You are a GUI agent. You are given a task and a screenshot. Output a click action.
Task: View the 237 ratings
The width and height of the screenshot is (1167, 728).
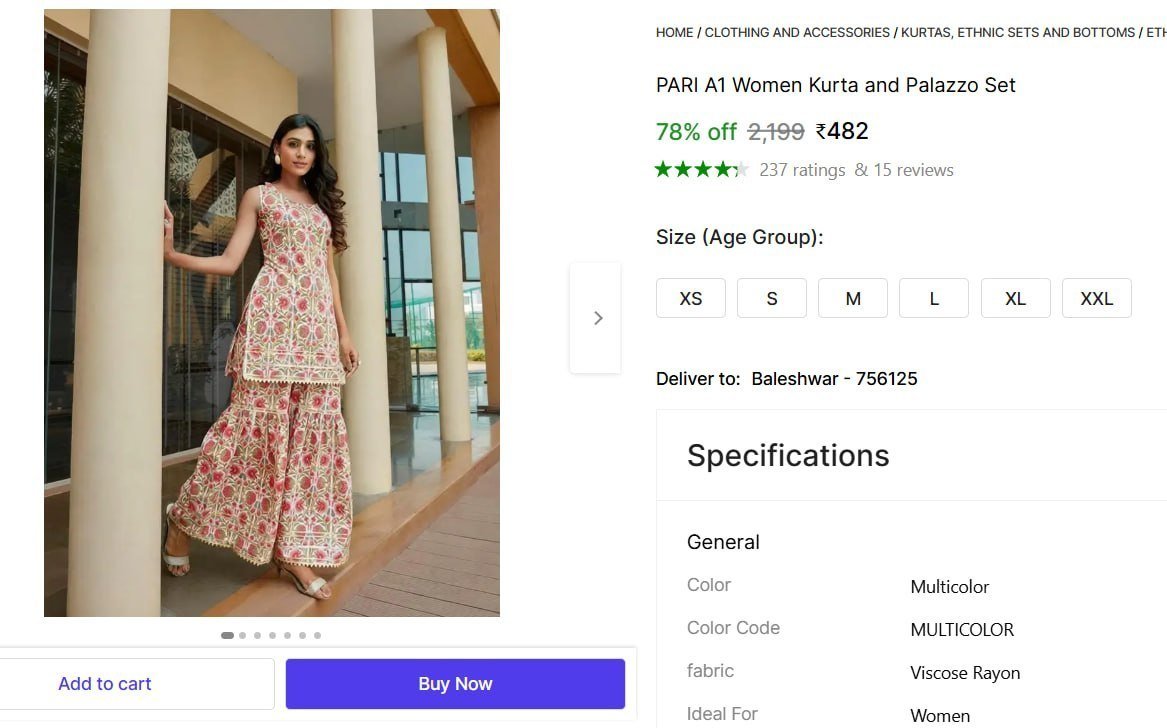[802, 169]
